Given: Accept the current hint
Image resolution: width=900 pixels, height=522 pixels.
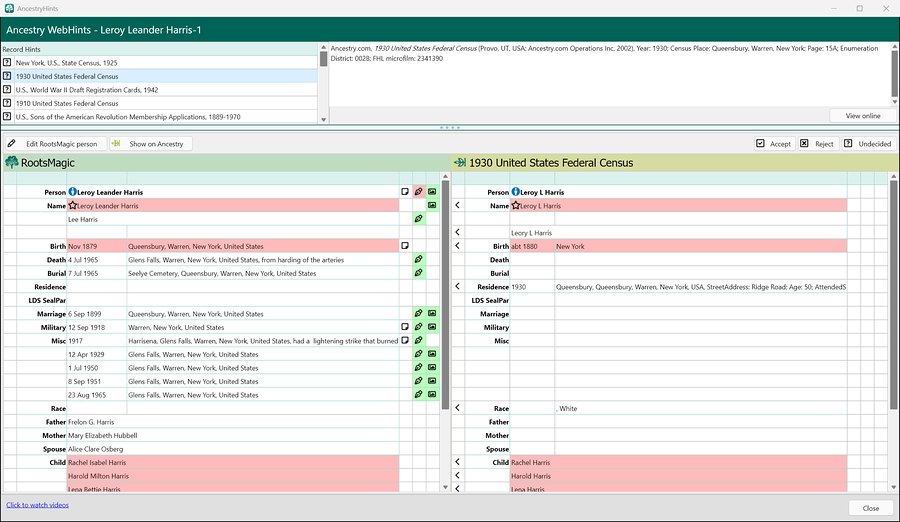Looking at the screenshot, I should pyautogui.click(x=773, y=144).
